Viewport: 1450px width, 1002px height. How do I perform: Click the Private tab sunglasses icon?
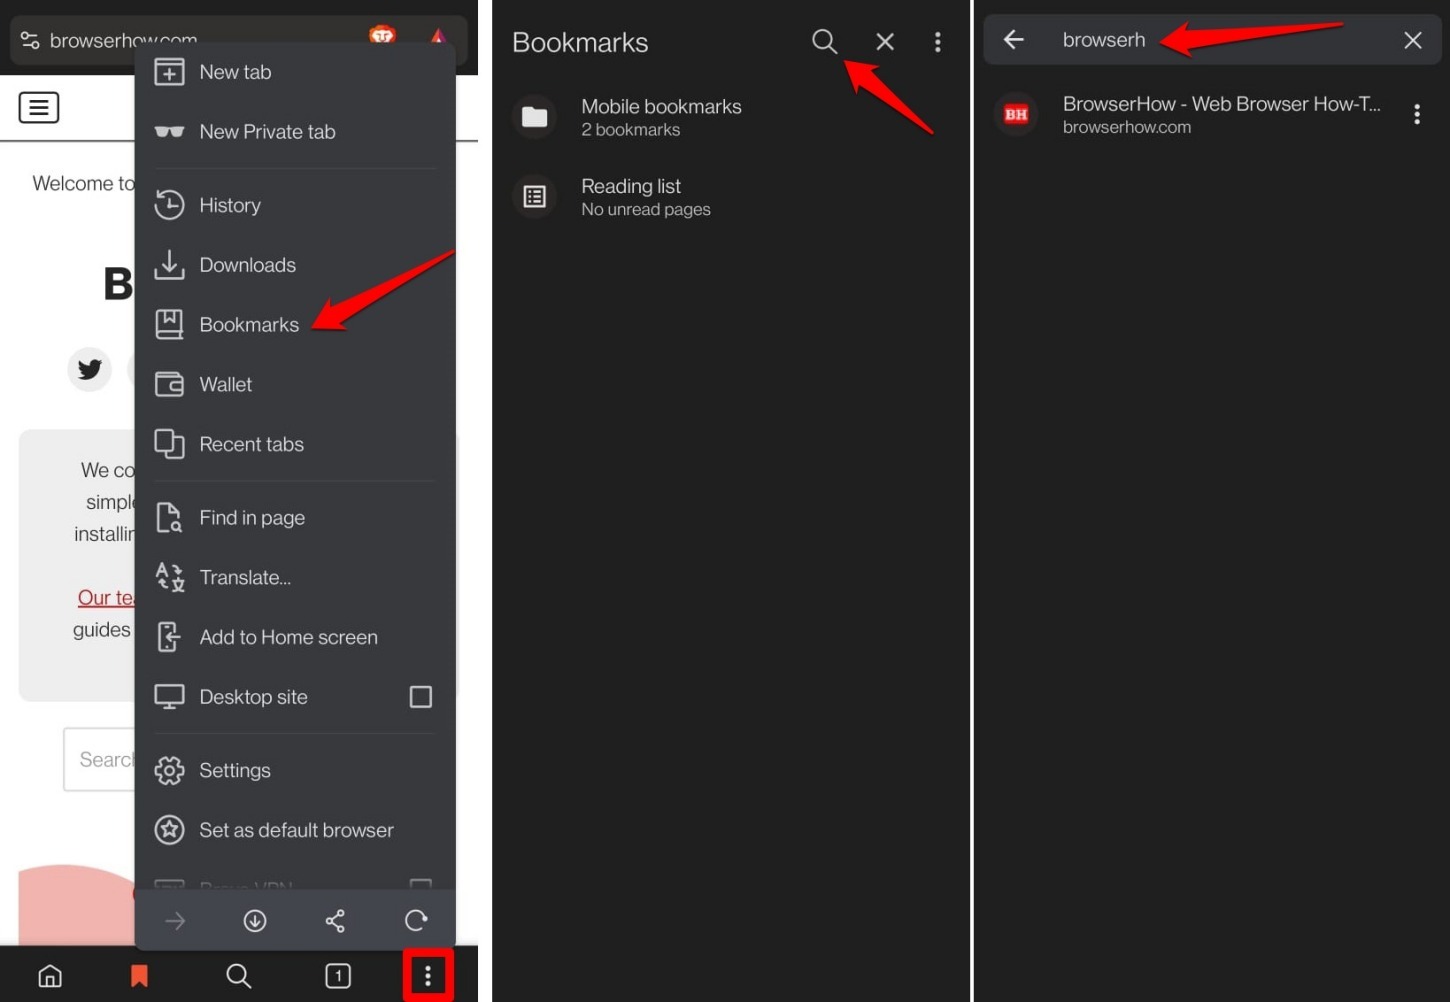169,132
